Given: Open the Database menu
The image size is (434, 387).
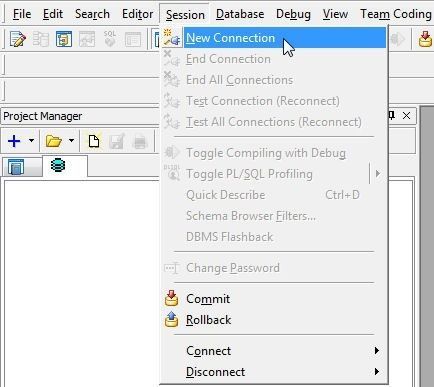Looking at the screenshot, I should [240, 14].
